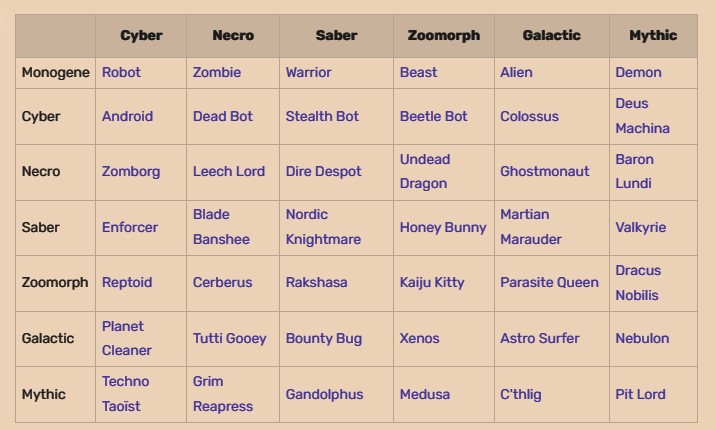Image resolution: width=716 pixels, height=430 pixels.
Task: Open the Valkyrie link
Action: click(x=640, y=227)
